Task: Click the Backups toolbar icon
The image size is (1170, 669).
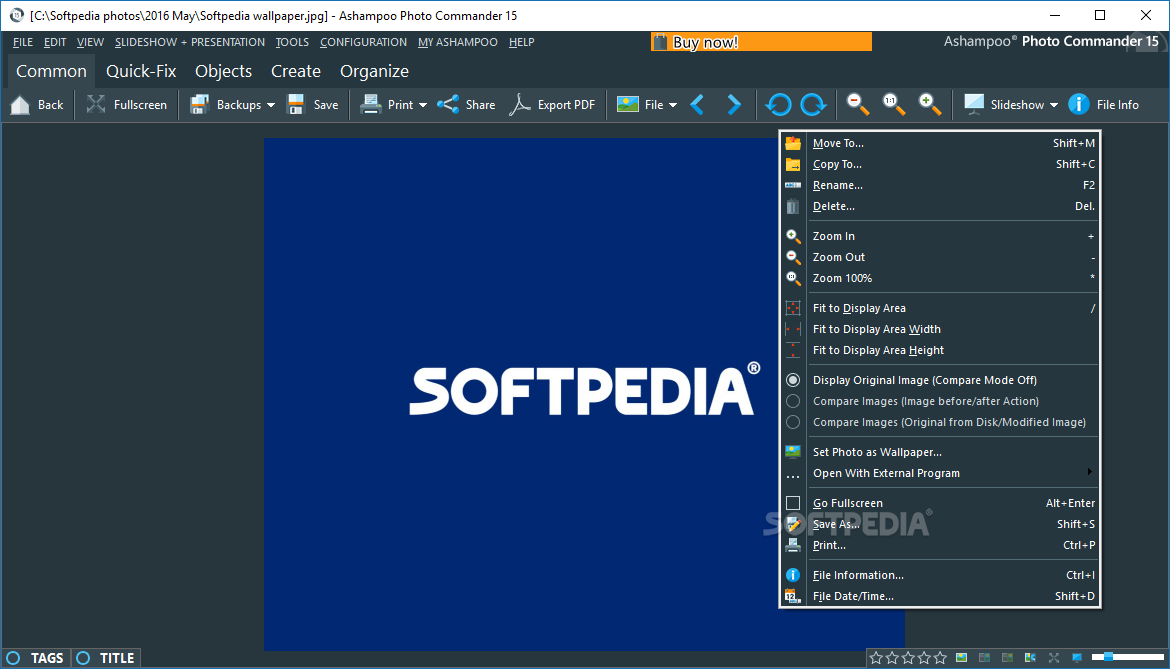Action: 199,105
